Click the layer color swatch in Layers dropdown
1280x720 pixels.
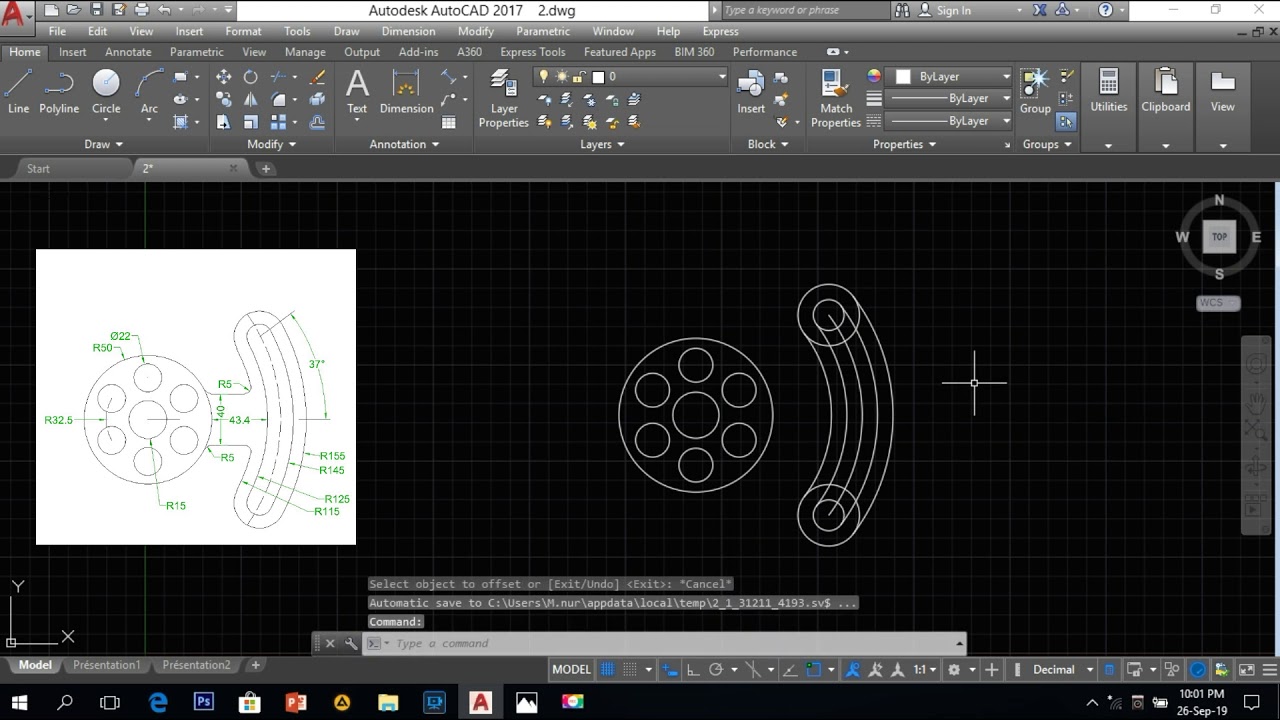click(x=598, y=76)
